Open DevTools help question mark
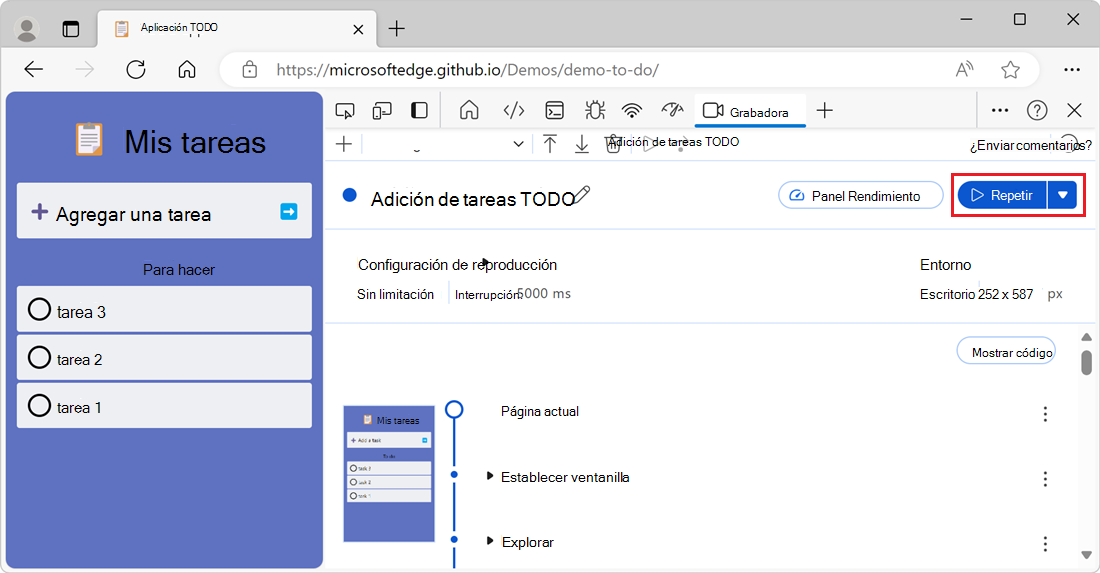1100x573 pixels. coord(1037,110)
